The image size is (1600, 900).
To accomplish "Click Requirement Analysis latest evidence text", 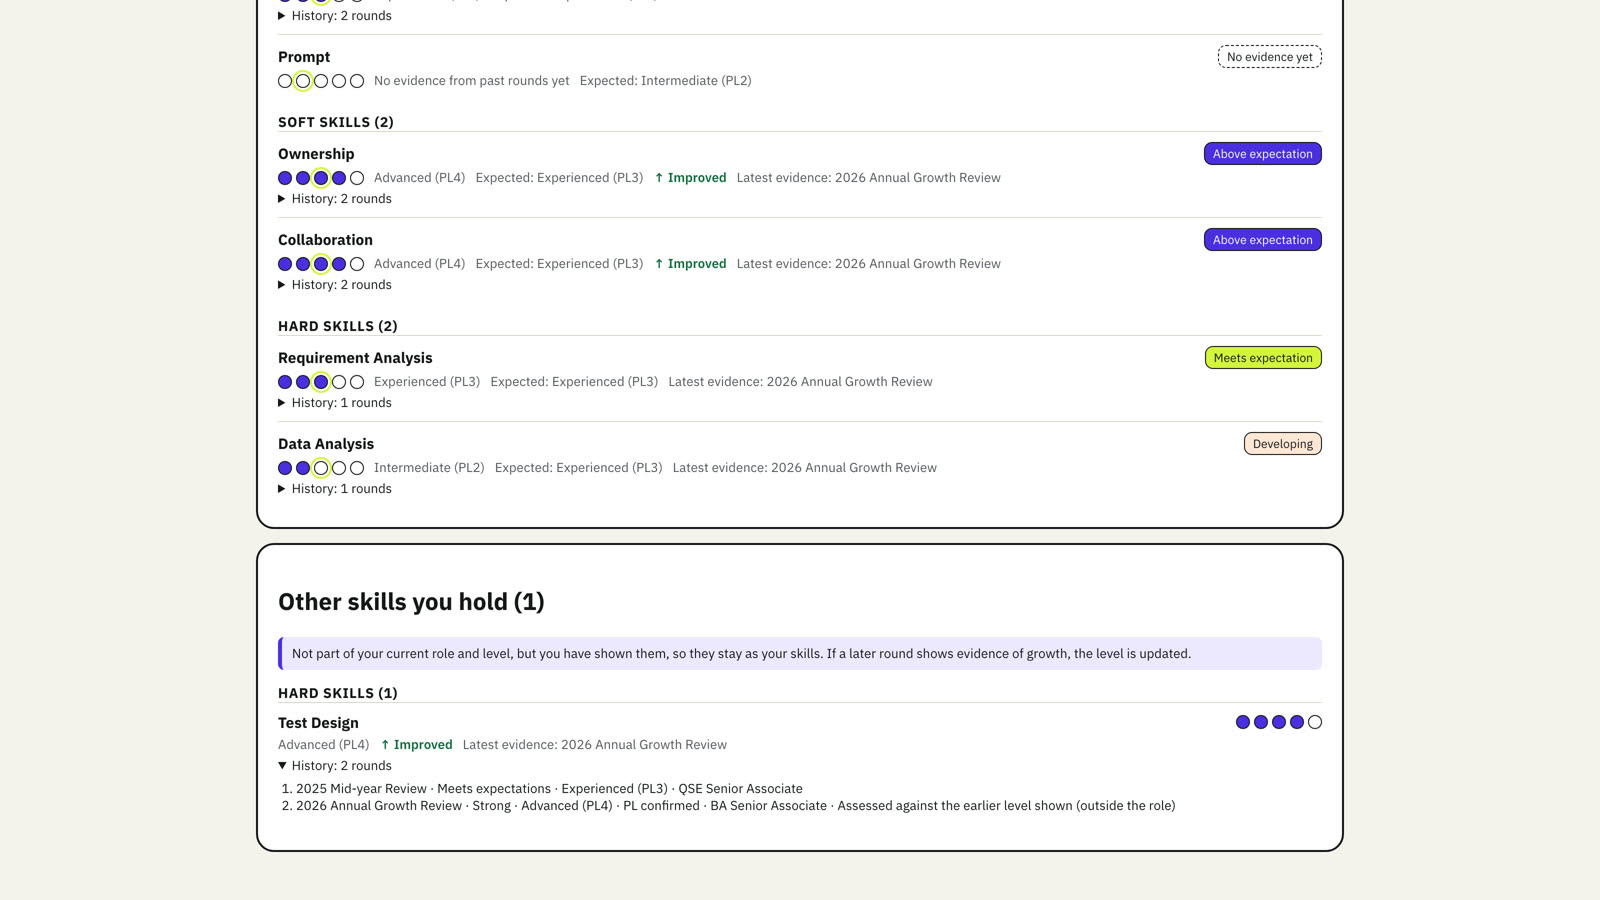I will (800, 382).
